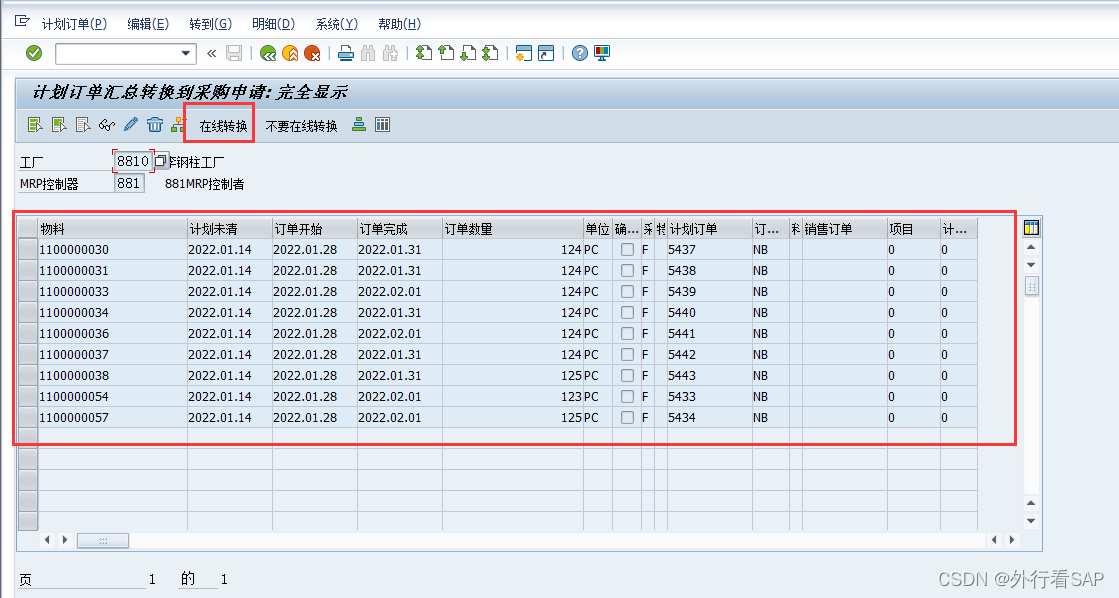Screen dimensions: 1119x598
Task: Click the 物料 column header
Action: [x=112, y=229]
